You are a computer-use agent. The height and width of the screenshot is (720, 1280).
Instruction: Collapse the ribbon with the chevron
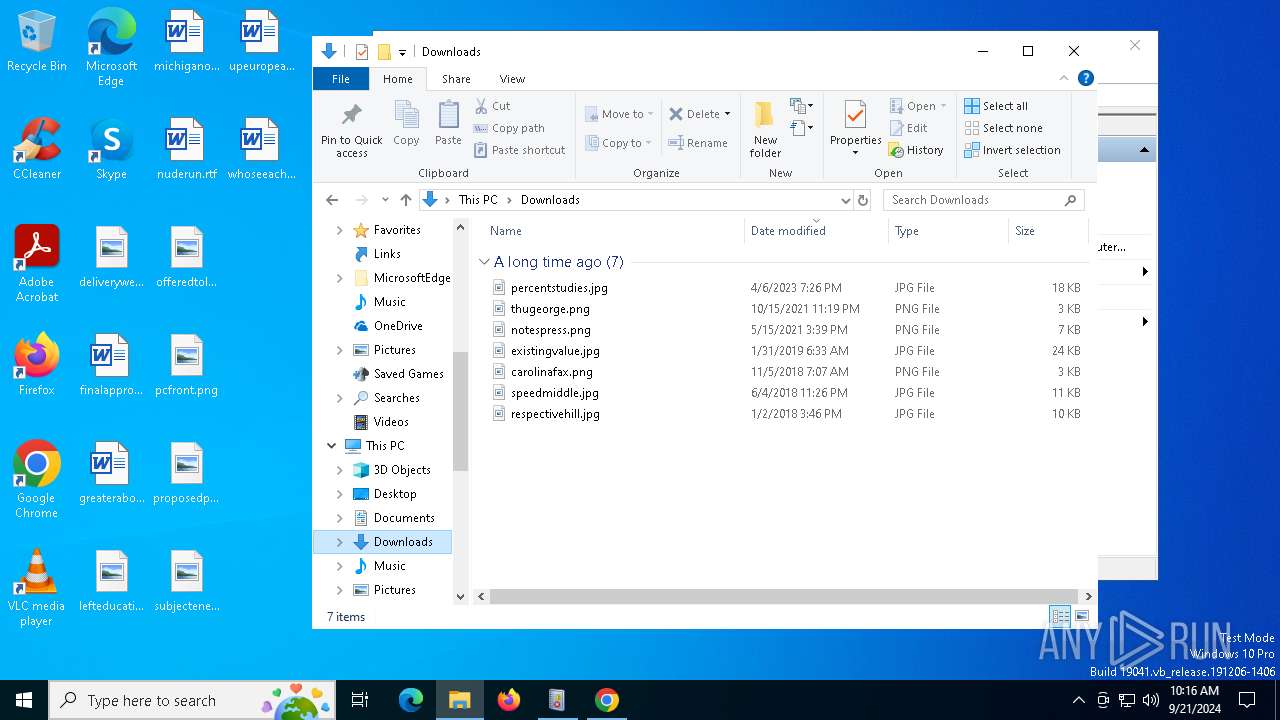point(1064,78)
